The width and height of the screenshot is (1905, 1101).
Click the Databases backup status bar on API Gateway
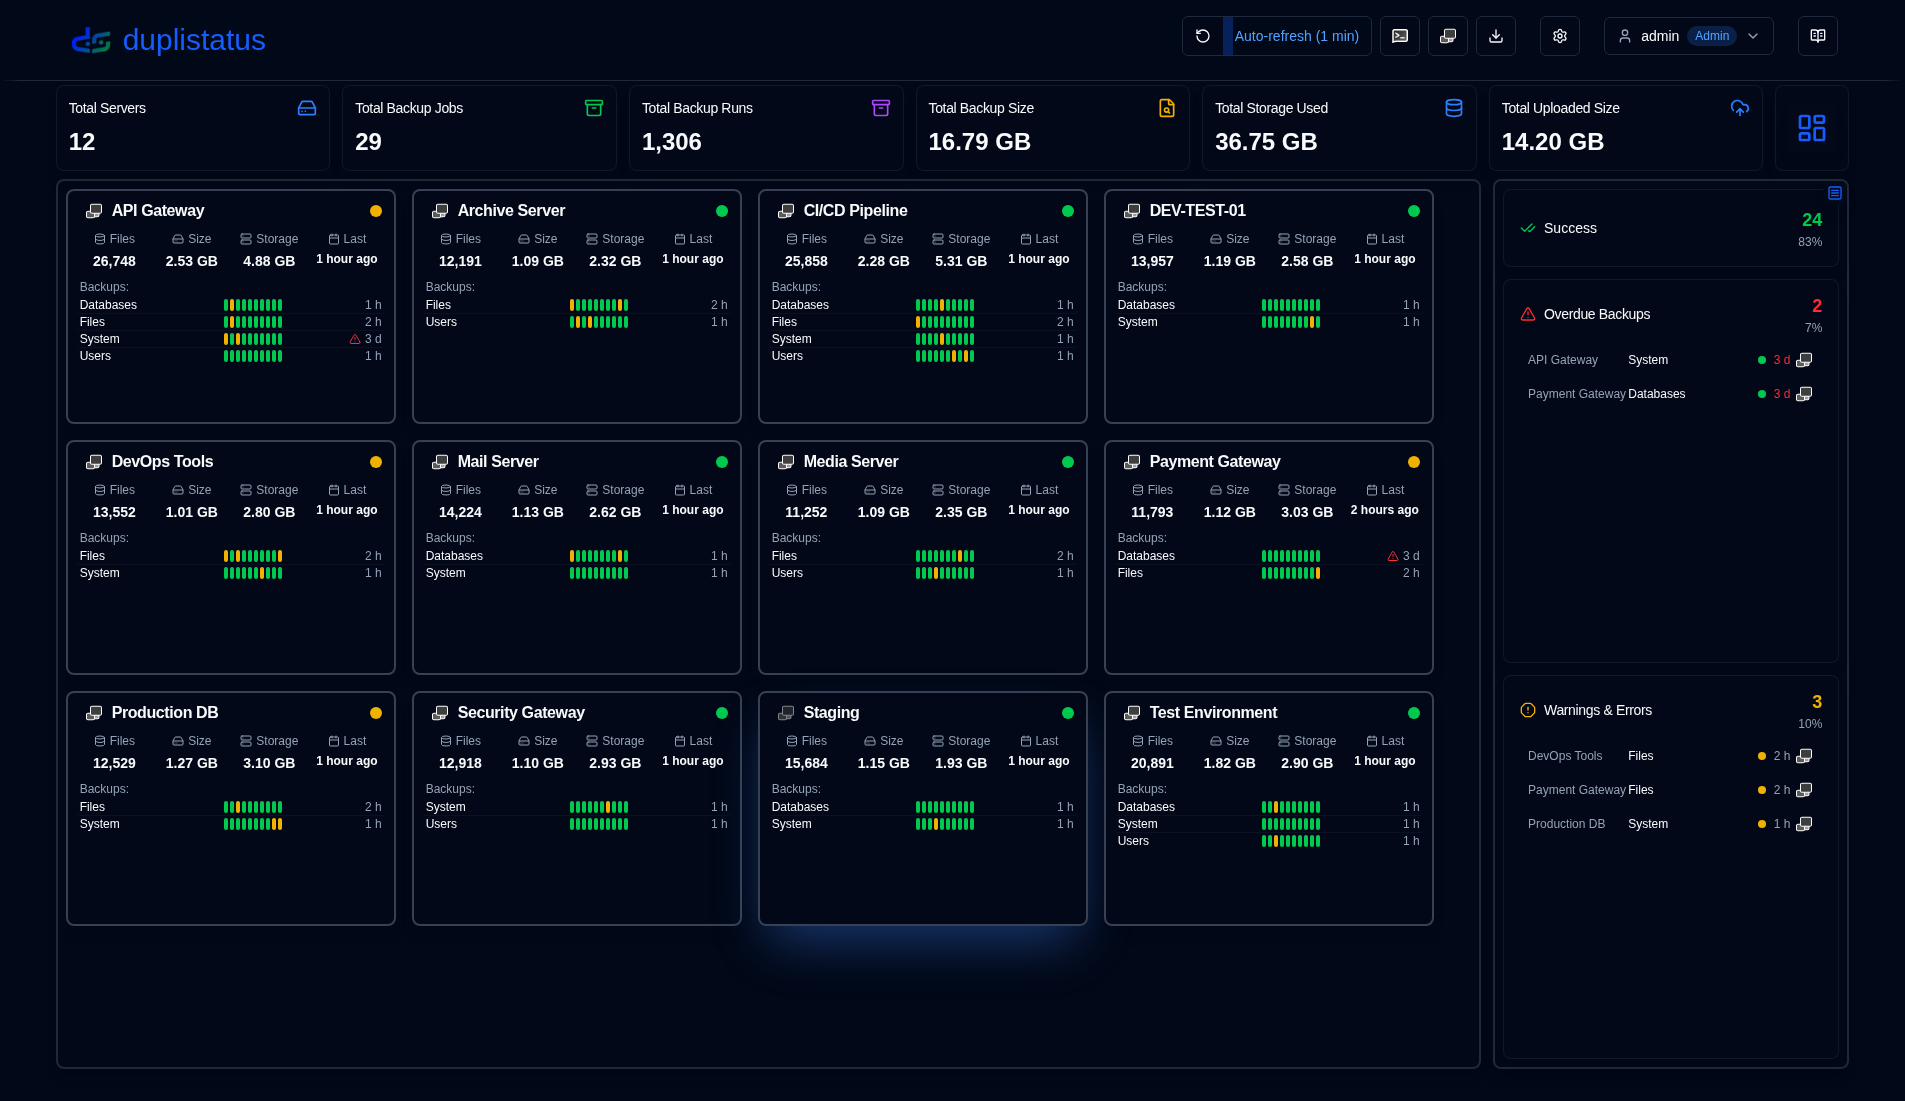(253, 305)
